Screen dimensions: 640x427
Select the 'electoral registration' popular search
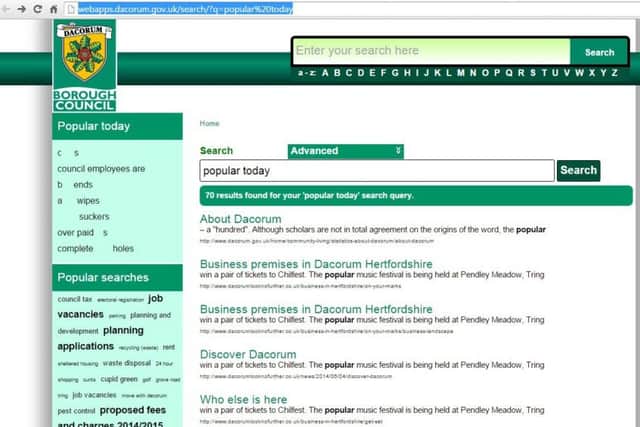(x=120, y=300)
